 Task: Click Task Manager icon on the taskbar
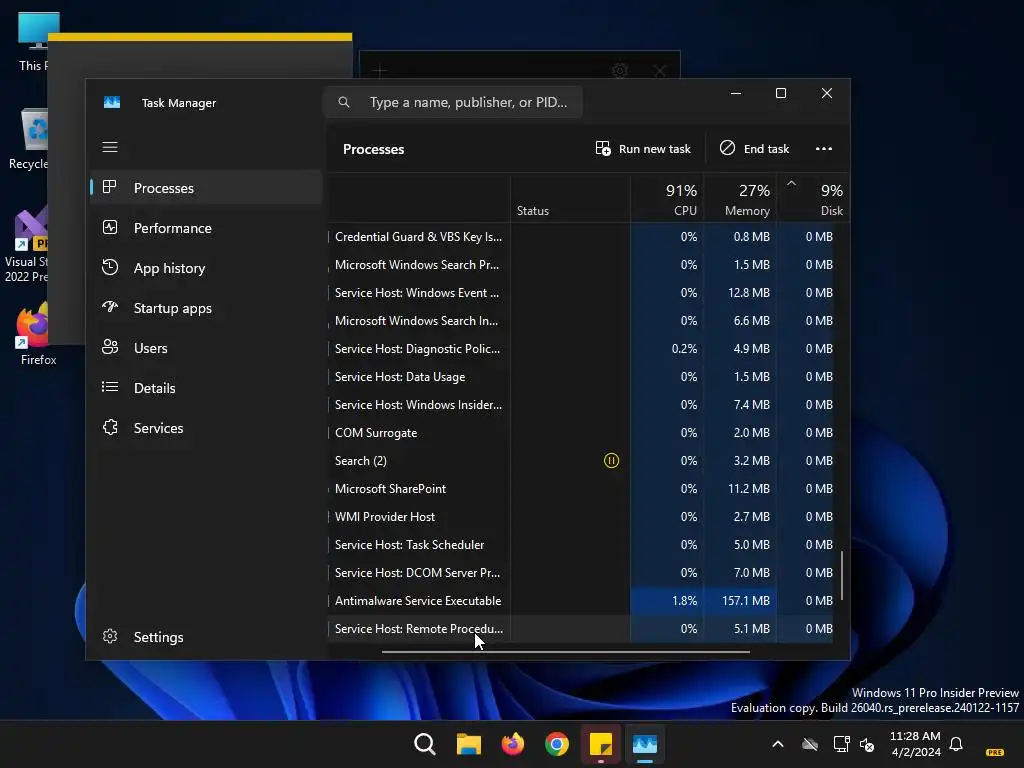[x=645, y=744]
